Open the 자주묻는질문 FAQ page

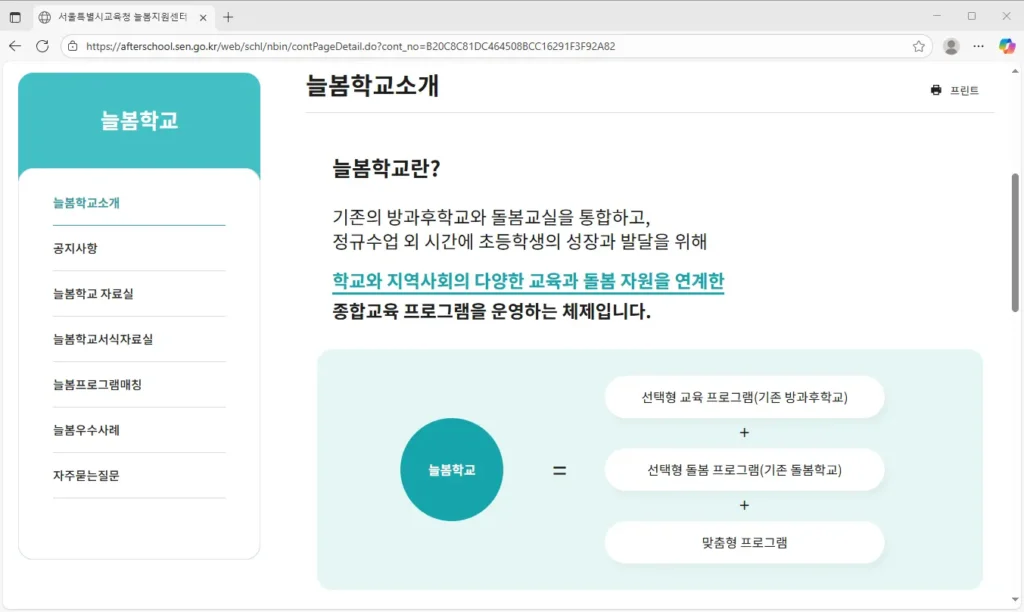click(x=84, y=476)
